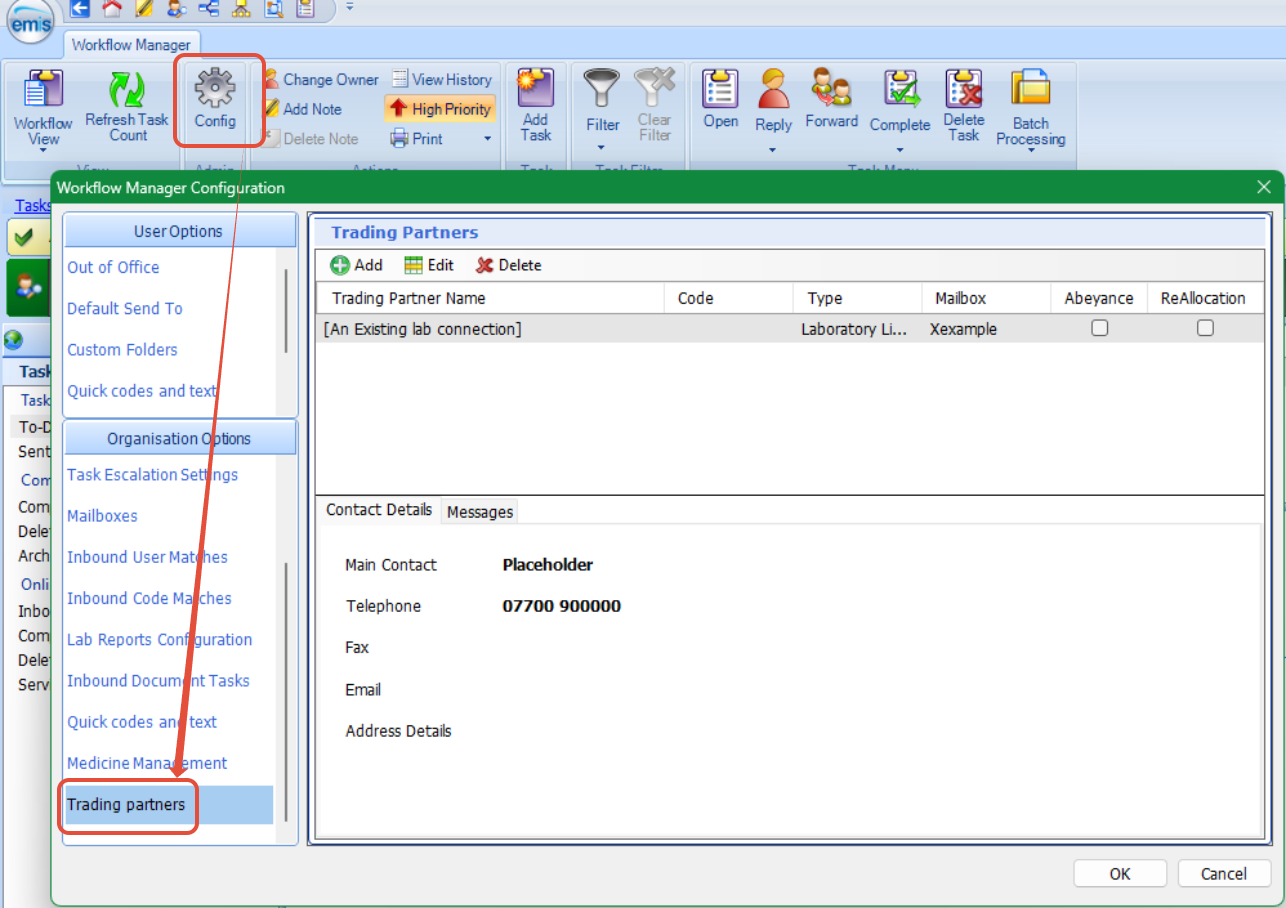This screenshot has width=1286, height=908.
Task: Open Medicine Management option
Action: pos(147,763)
